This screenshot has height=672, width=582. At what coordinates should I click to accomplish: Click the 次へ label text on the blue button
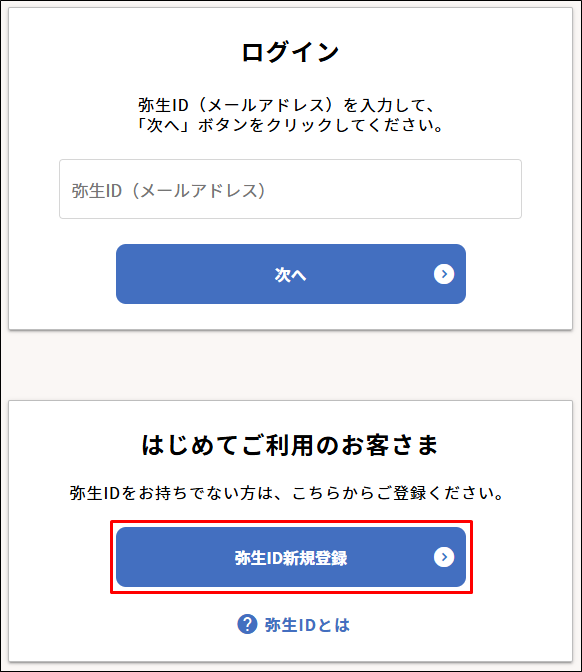[291, 275]
